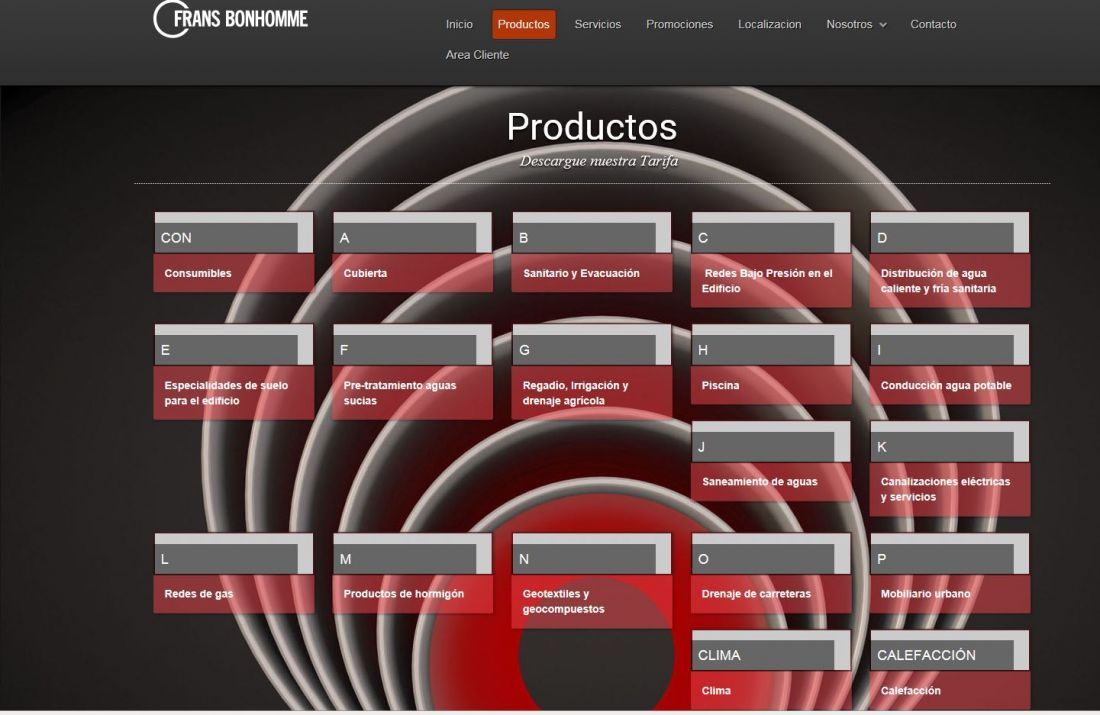The image size is (1100, 715).
Task: Open the Mobiliario urbano category
Action: pyautogui.click(x=950, y=594)
